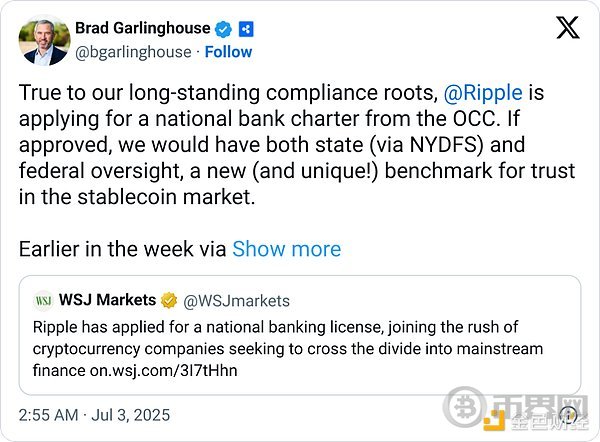The height and width of the screenshot is (442, 600).
Task: Expand the tweet with Show more
Action: [286, 249]
